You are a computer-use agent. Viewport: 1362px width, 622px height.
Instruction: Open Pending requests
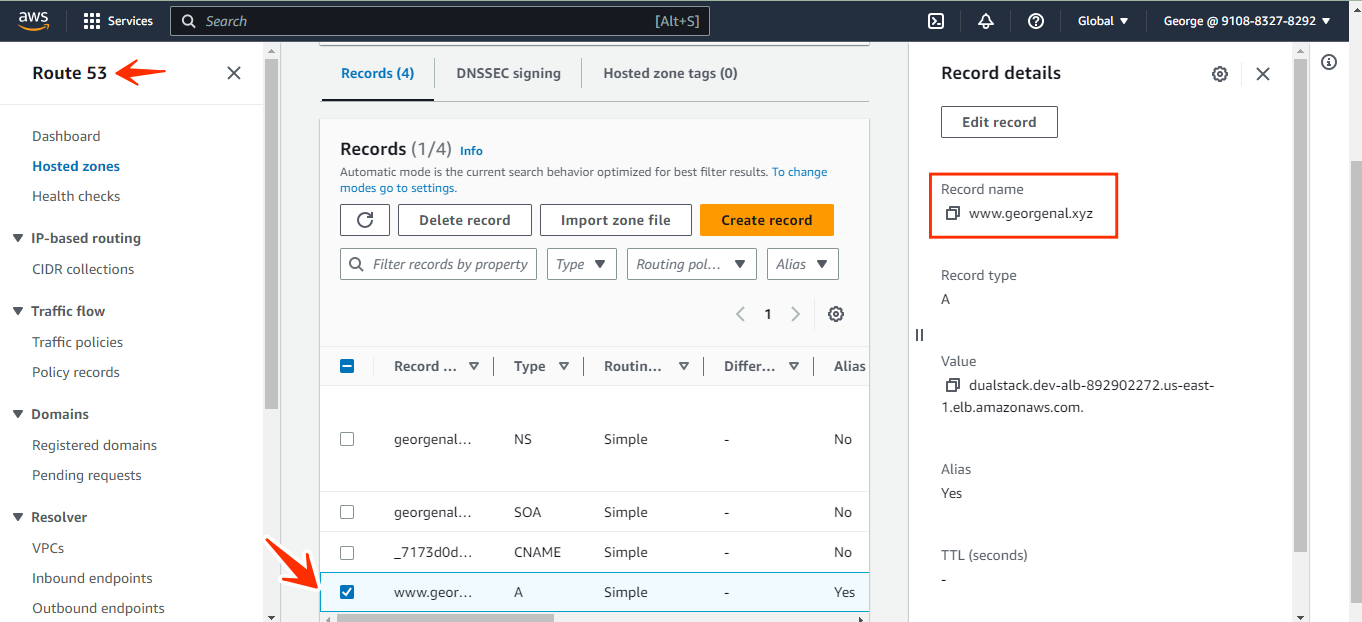point(87,475)
